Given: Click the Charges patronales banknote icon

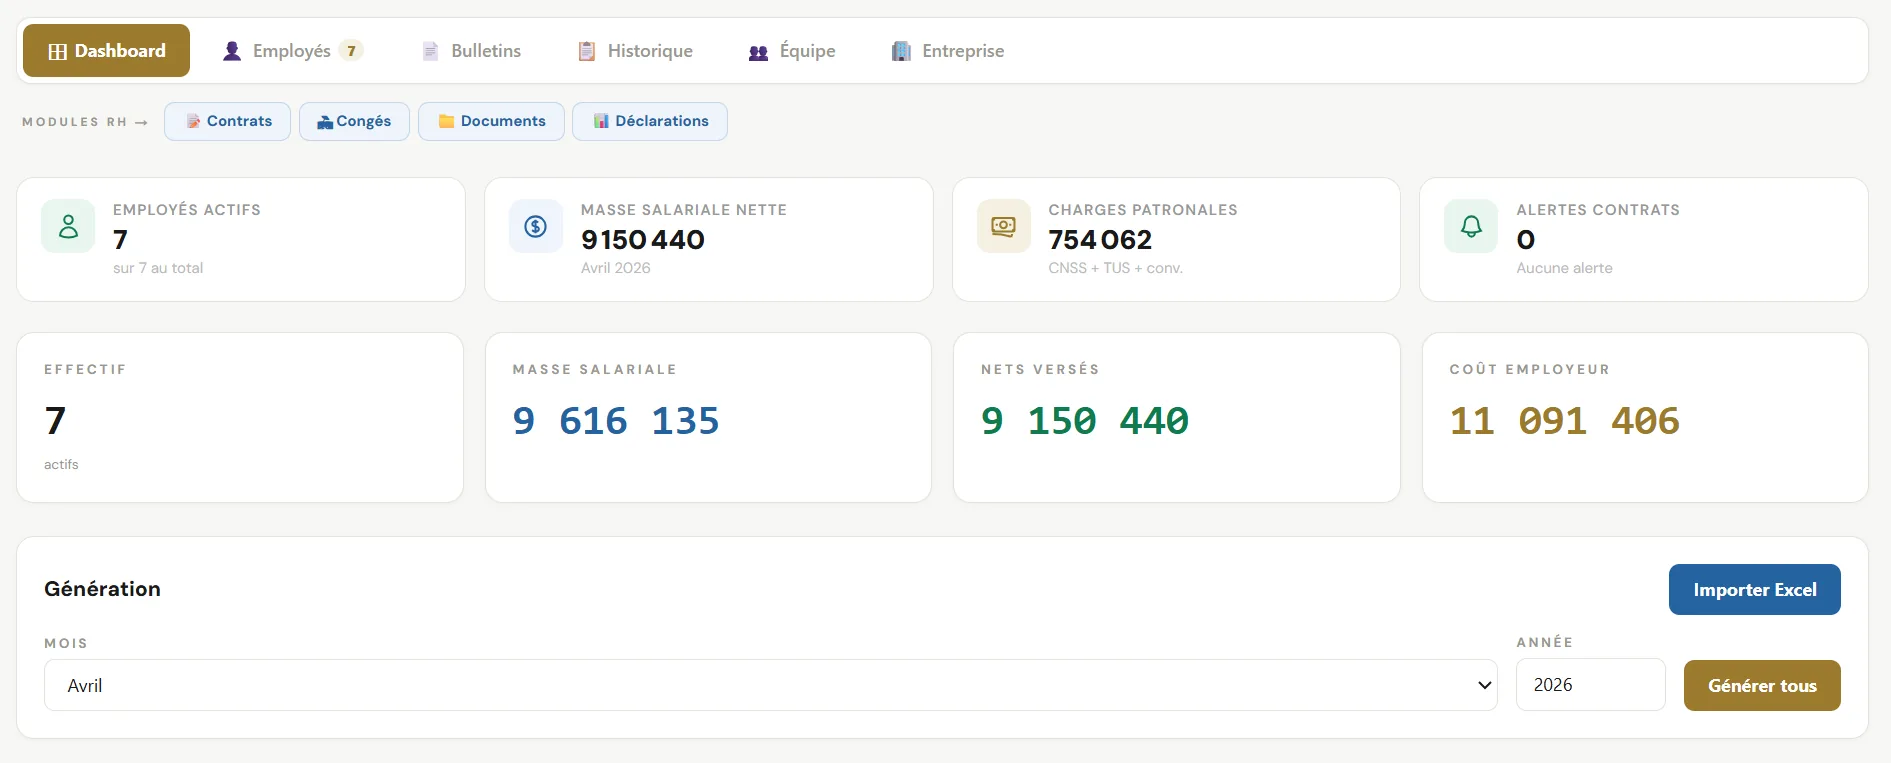Looking at the screenshot, I should [1003, 226].
